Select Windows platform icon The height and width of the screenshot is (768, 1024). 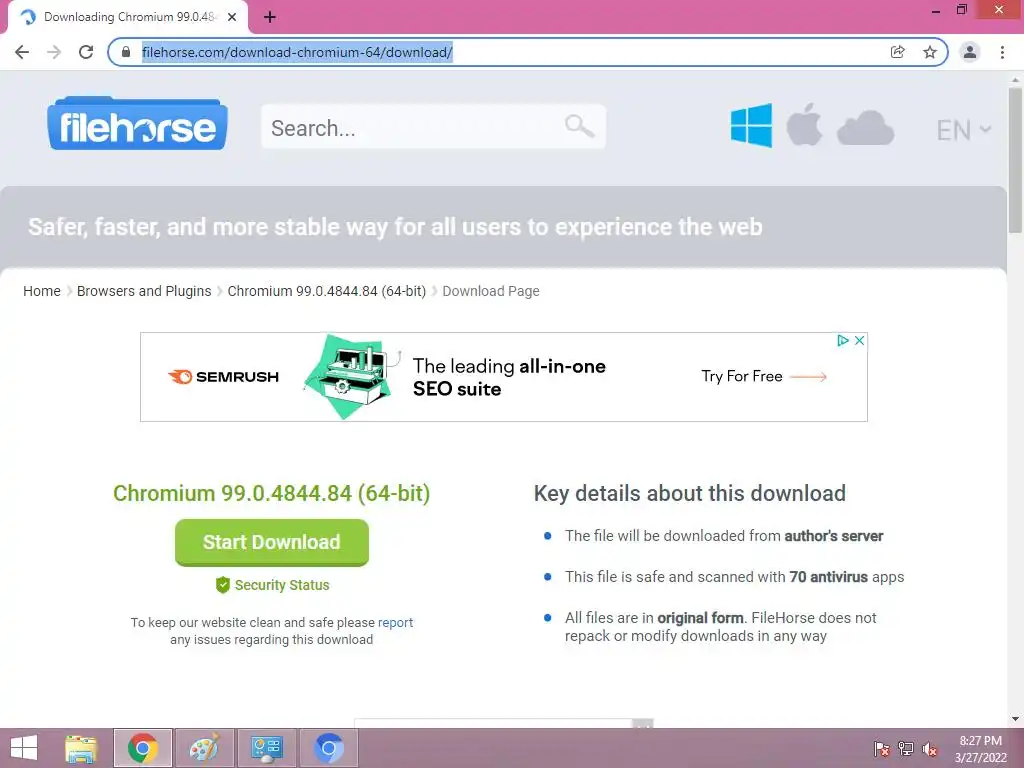[751, 125]
